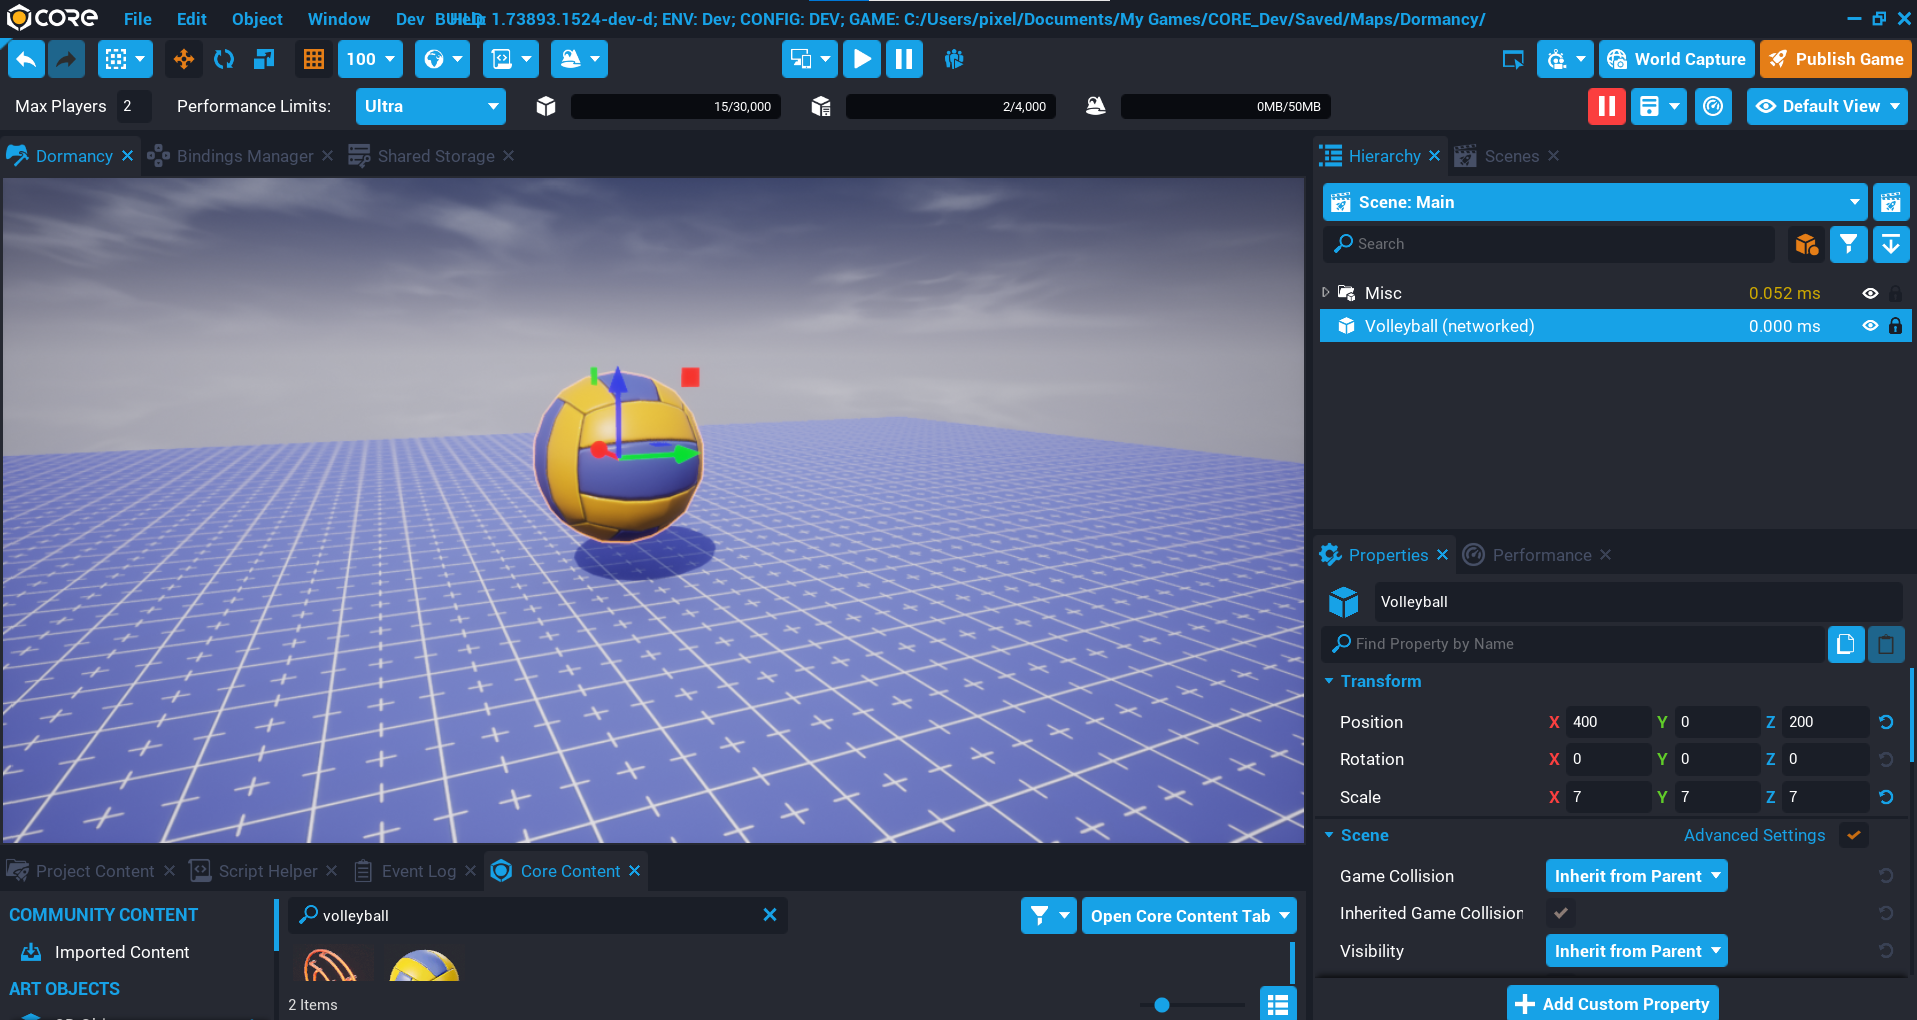This screenshot has height=1020, width=1917.
Task: Select the Rotate tool in the toolbar
Action: click(x=224, y=59)
